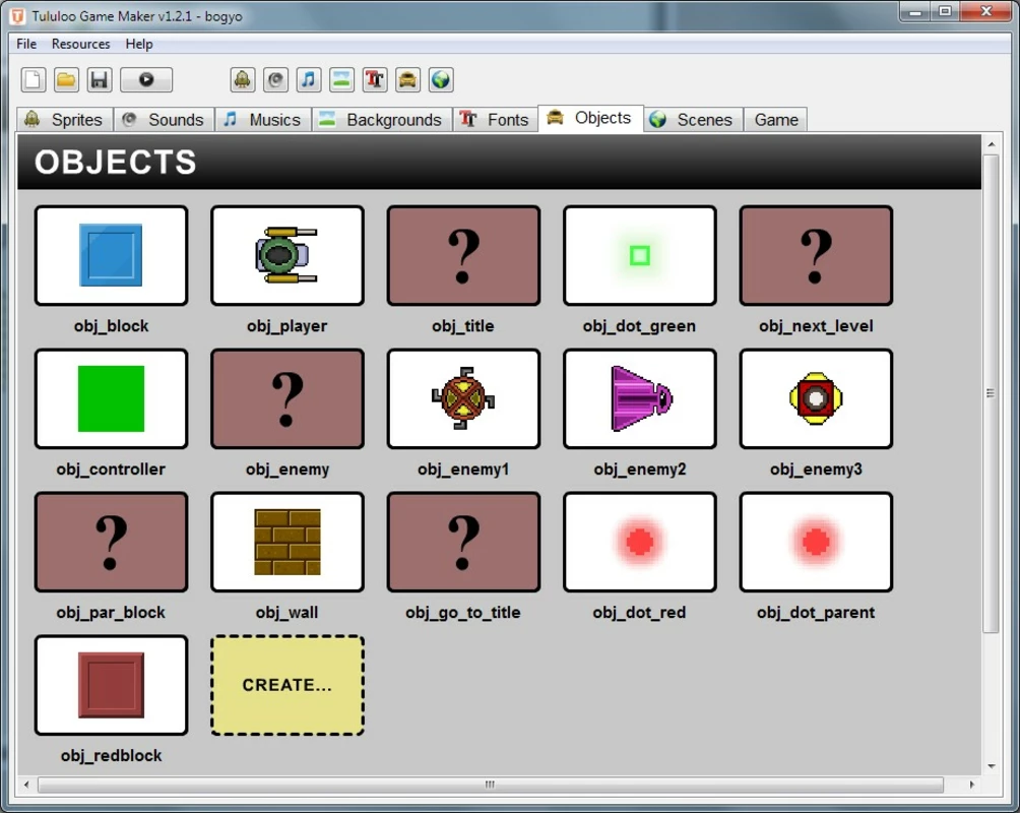Run the game with the play button
The width and height of the screenshot is (1020, 813).
tap(146, 80)
